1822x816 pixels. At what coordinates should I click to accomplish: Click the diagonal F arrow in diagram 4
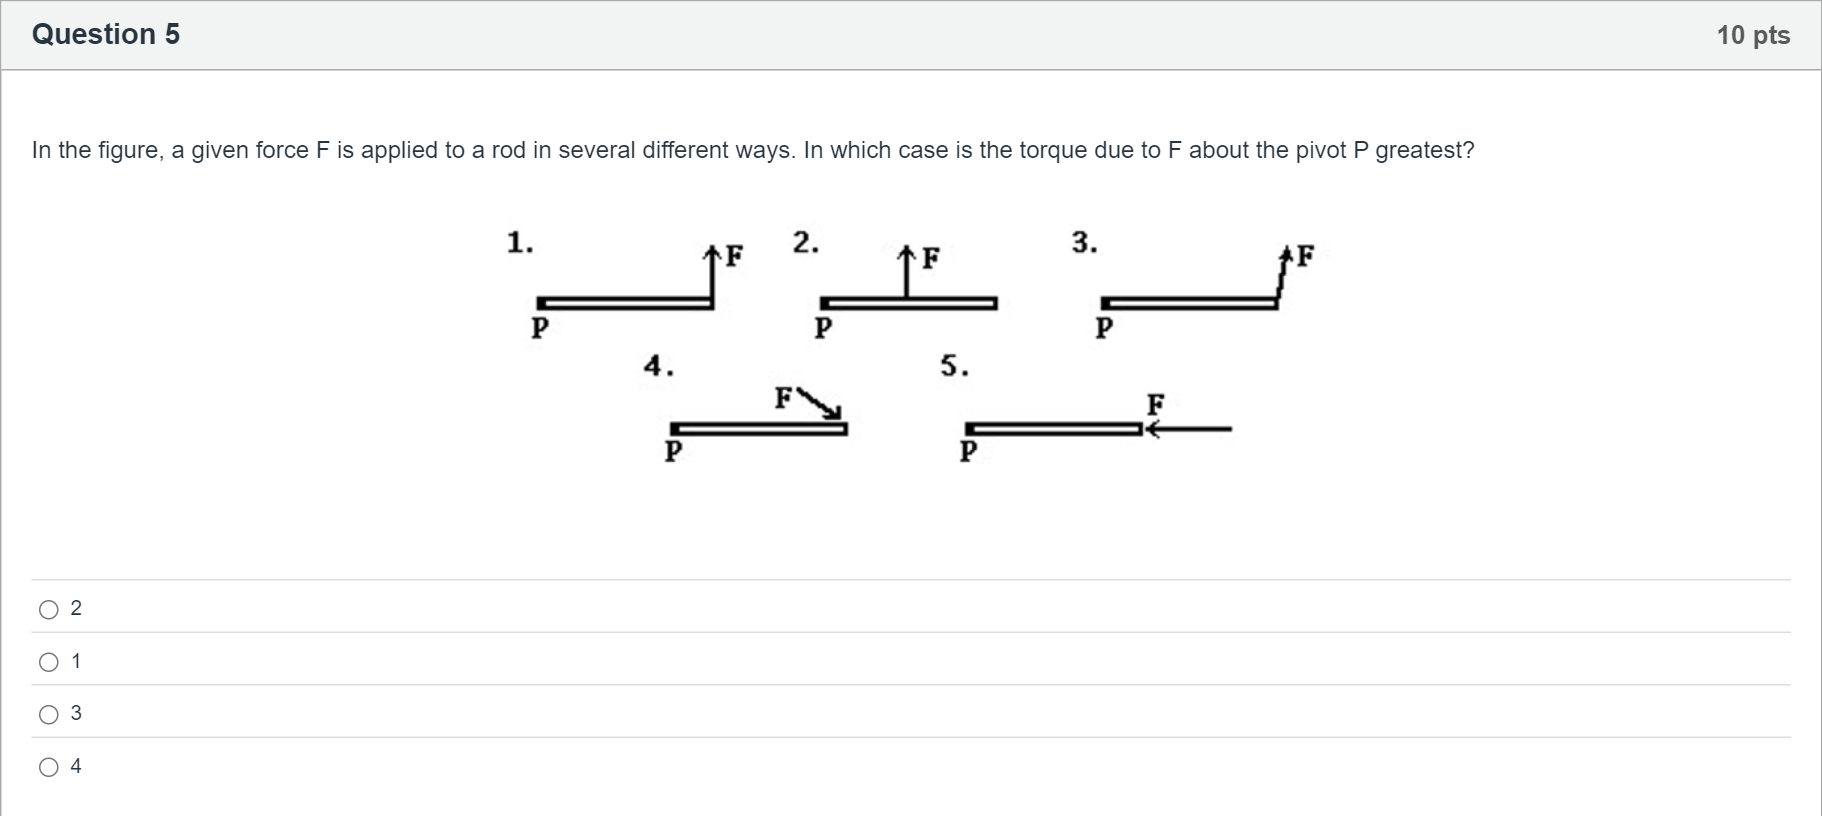[x=822, y=403]
